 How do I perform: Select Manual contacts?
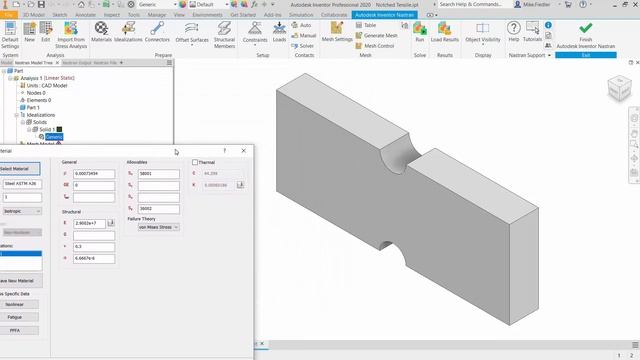pyautogui.click(x=304, y=36)
